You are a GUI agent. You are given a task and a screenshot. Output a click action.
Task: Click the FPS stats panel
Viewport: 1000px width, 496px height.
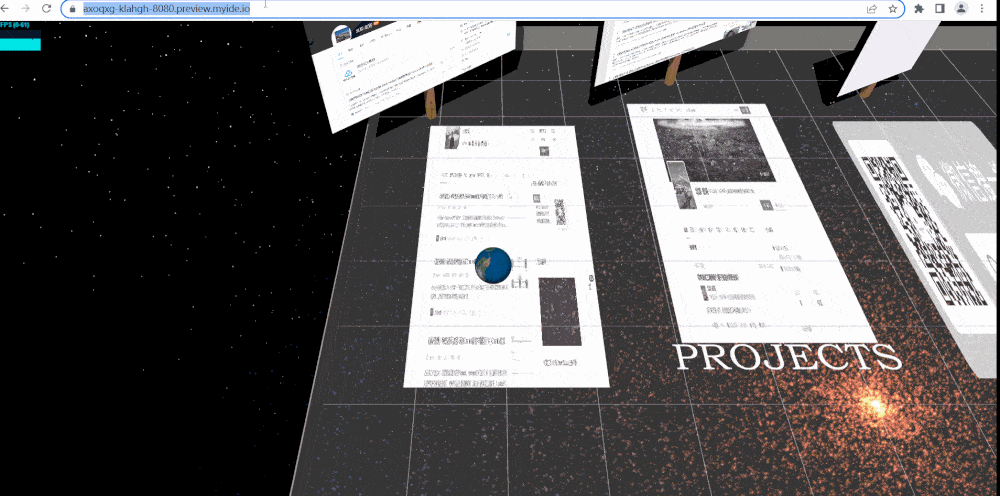click(20, 36)
